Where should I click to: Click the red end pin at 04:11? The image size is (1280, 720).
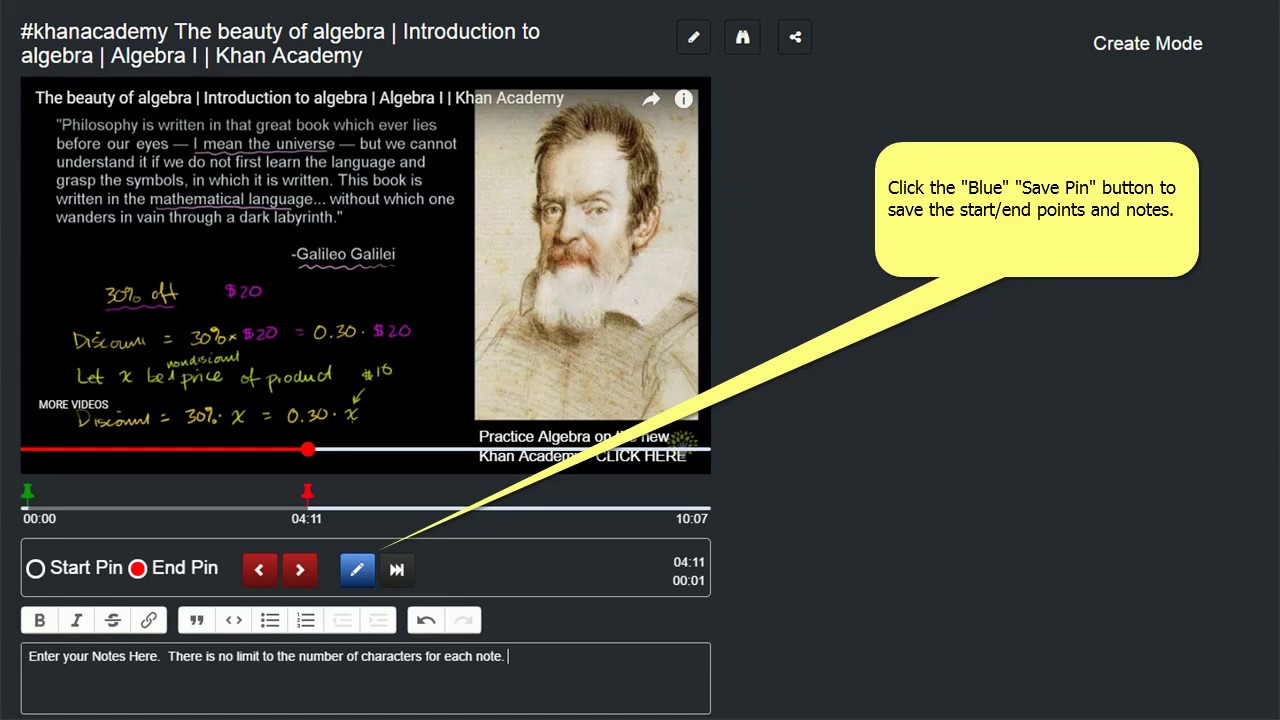[308, 491]
